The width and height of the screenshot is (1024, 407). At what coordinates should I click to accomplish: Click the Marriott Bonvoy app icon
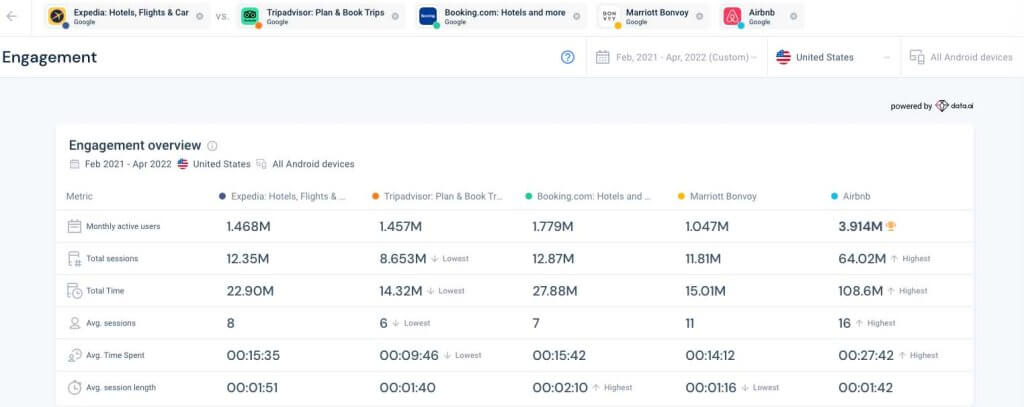[609, 16]
